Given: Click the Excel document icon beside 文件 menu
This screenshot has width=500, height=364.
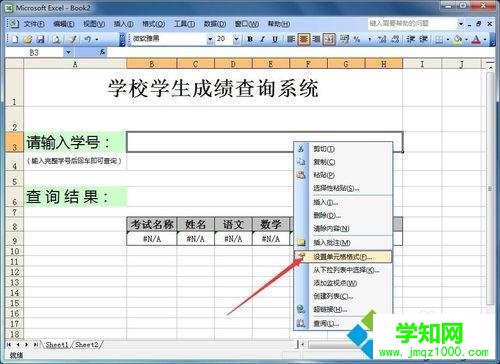Looking at the screenshot, I should (13, 23).
